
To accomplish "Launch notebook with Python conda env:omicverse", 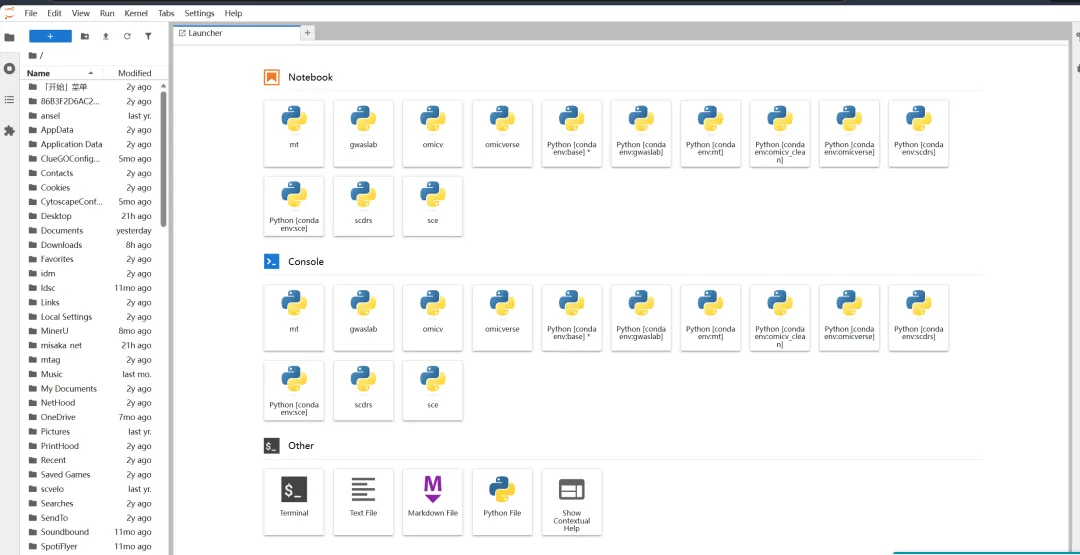I will [x=849, y=134].
